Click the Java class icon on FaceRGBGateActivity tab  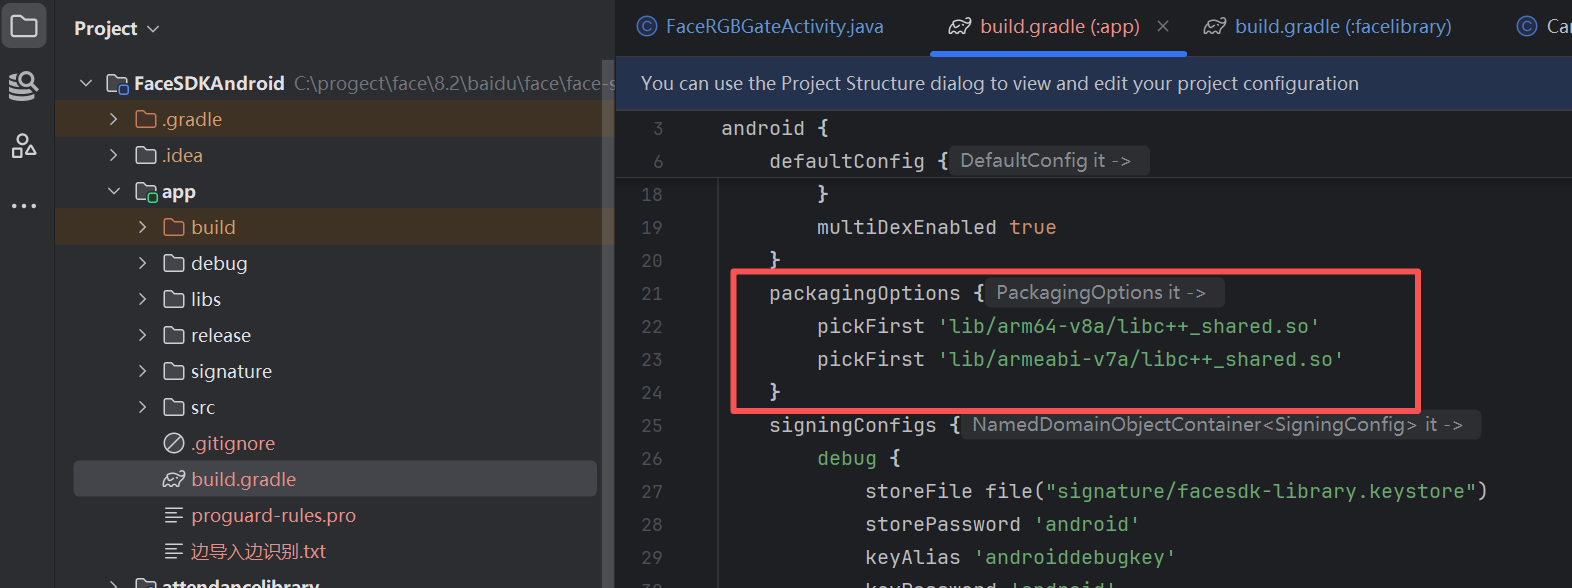pyautogui.click(x=647, y=27)
